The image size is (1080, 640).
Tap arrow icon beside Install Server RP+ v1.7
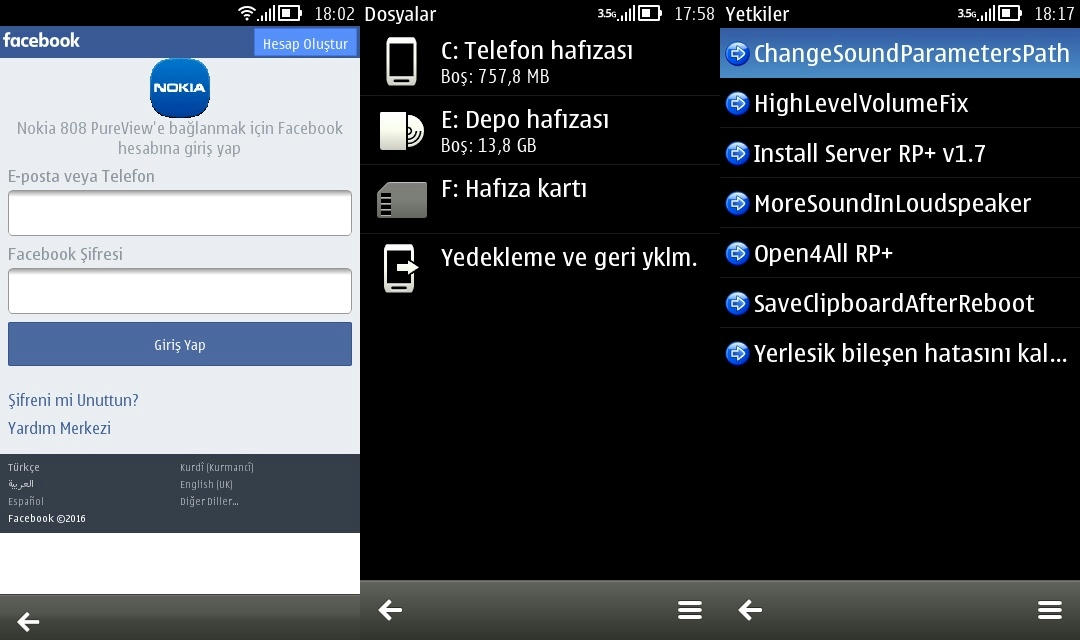click(x=737, y=153)
